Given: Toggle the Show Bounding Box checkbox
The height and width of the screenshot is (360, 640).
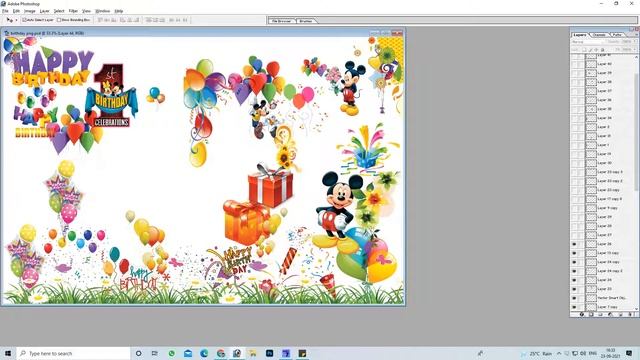Looking at the screenshot, I should click(59, 20).
